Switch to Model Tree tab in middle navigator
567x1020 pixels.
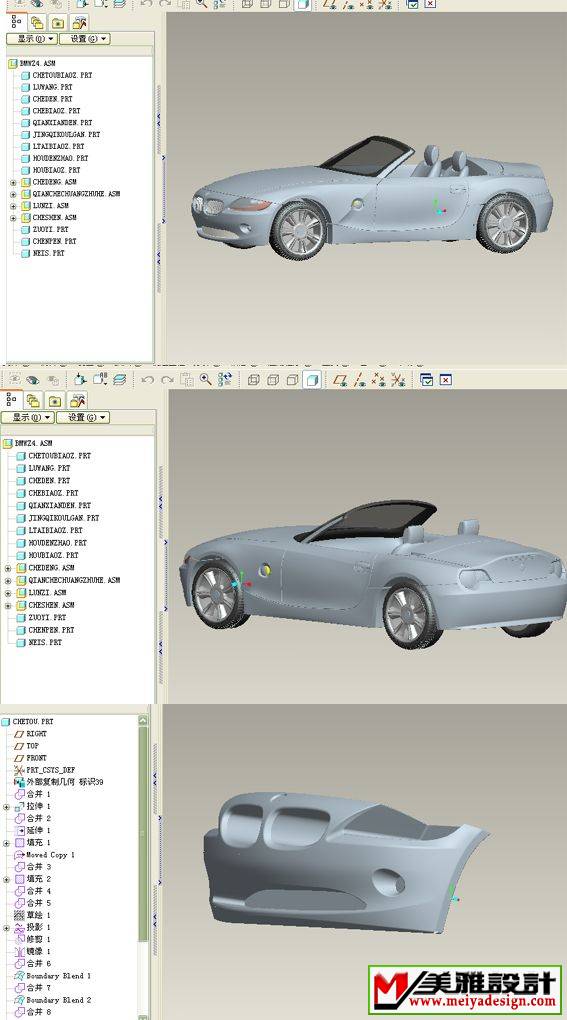[12, 399]
